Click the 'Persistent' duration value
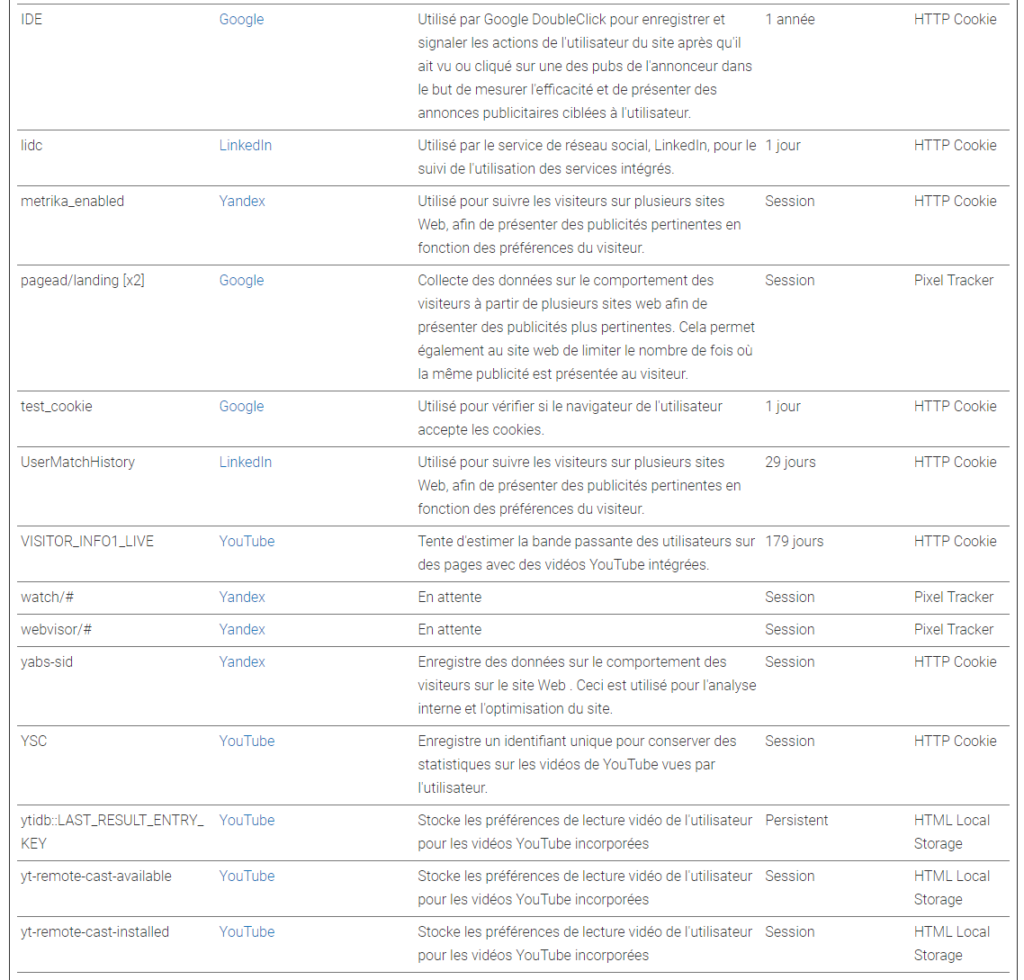1024x980 pixels. [796, 821]
